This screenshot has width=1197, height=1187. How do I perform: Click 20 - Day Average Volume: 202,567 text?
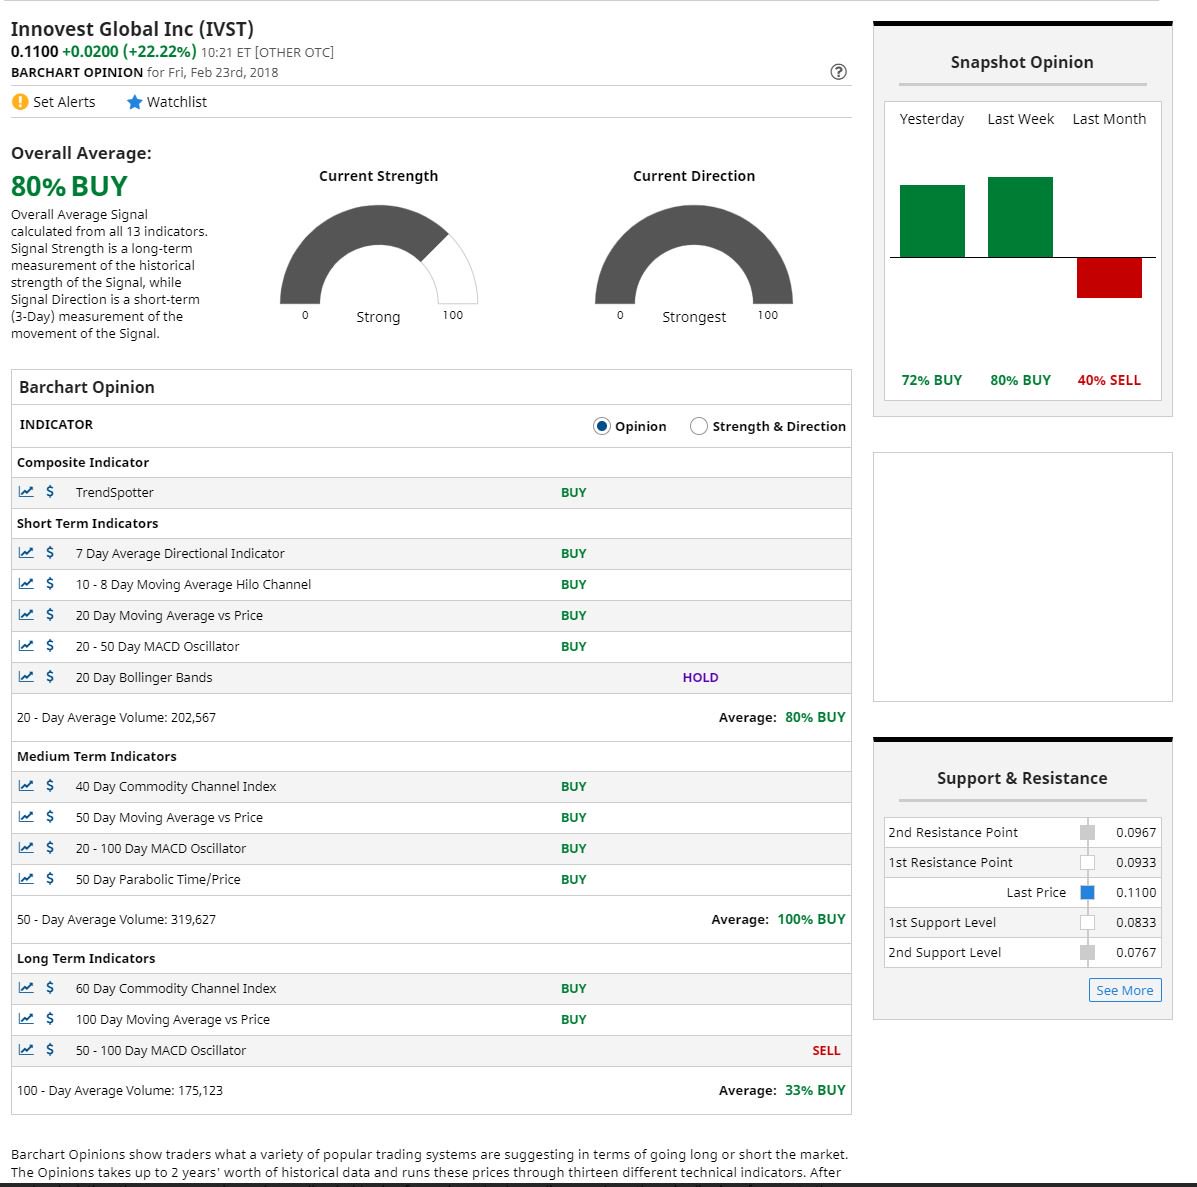pyautogui.click(x=116, y=717)
